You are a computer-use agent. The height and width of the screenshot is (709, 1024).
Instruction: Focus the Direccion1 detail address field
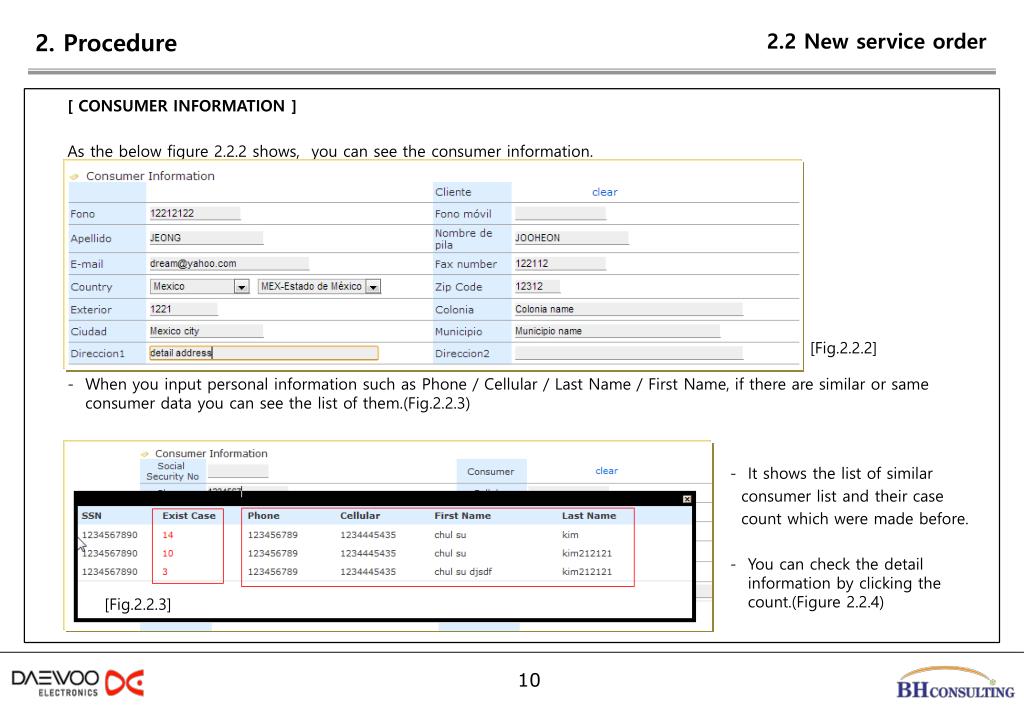(263, 353)
